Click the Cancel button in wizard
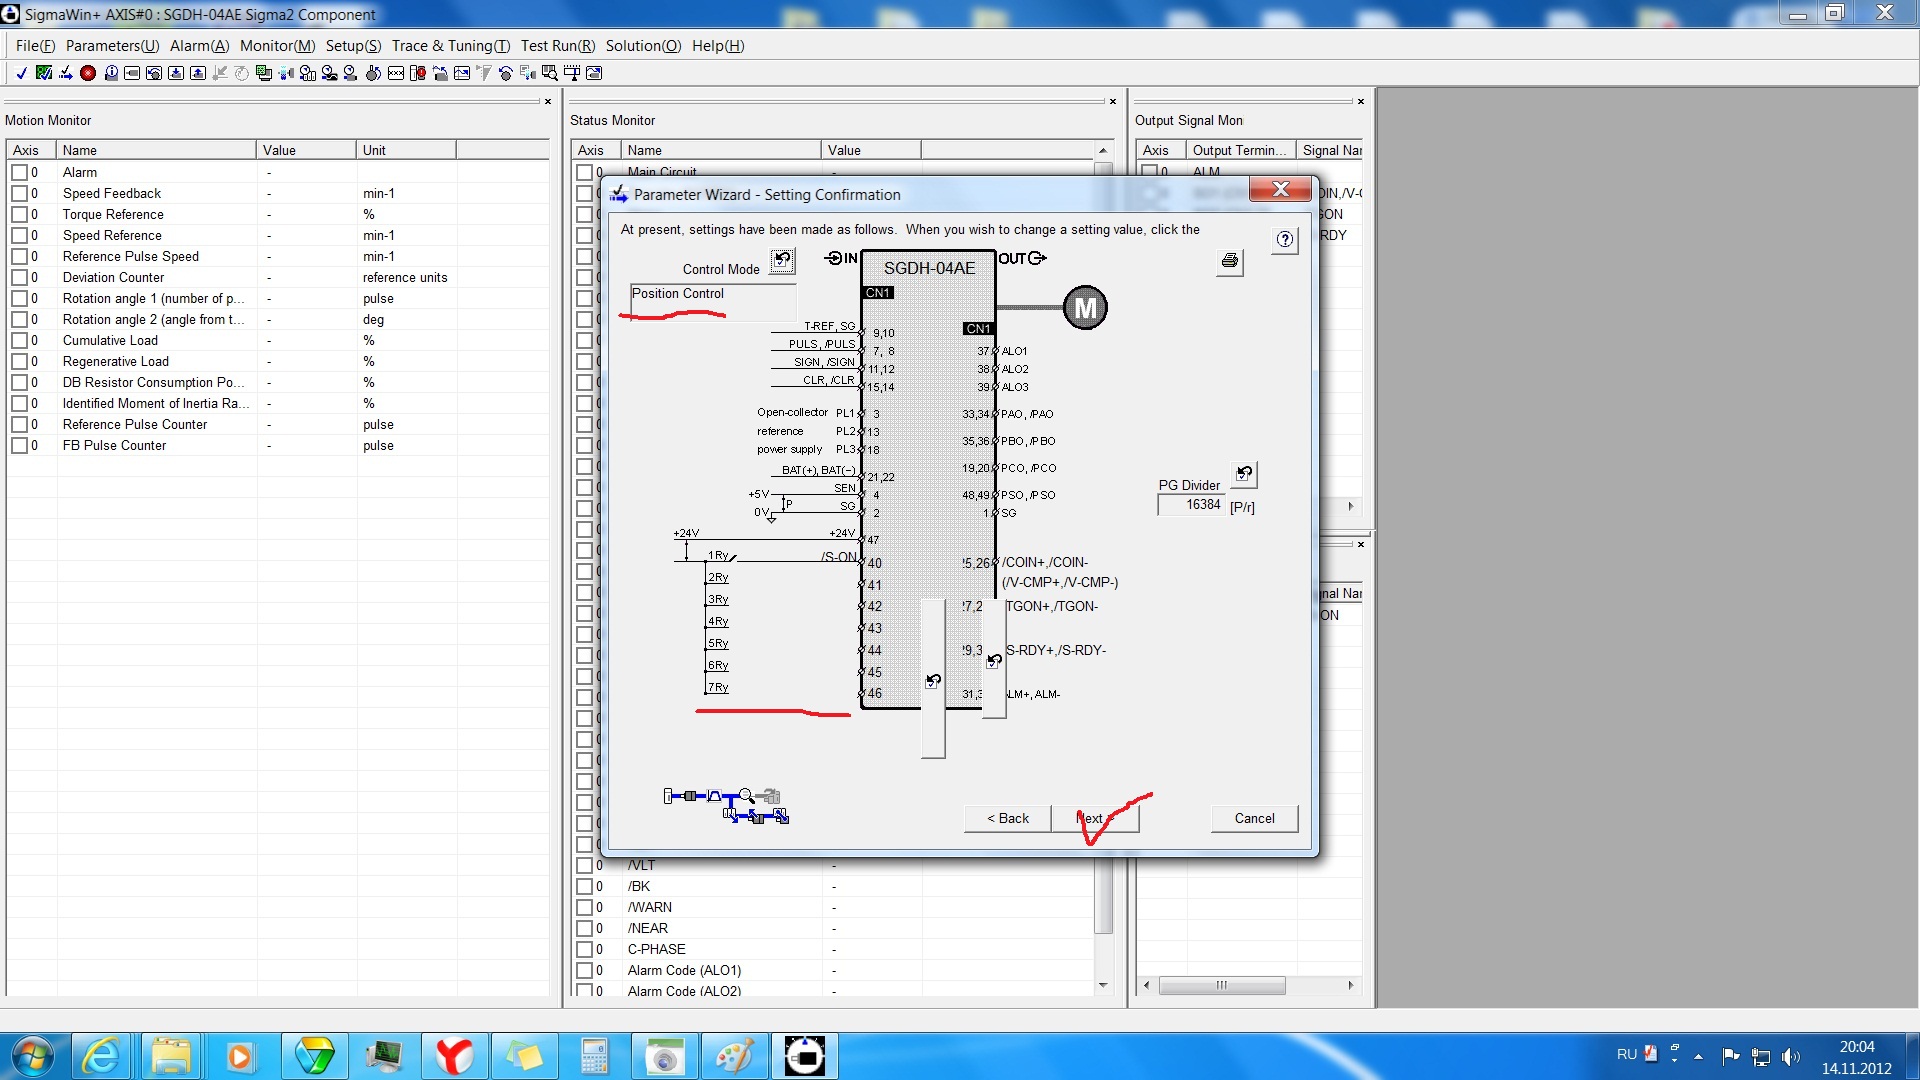This screenshot has width=1920, height=1080. 1254,818
